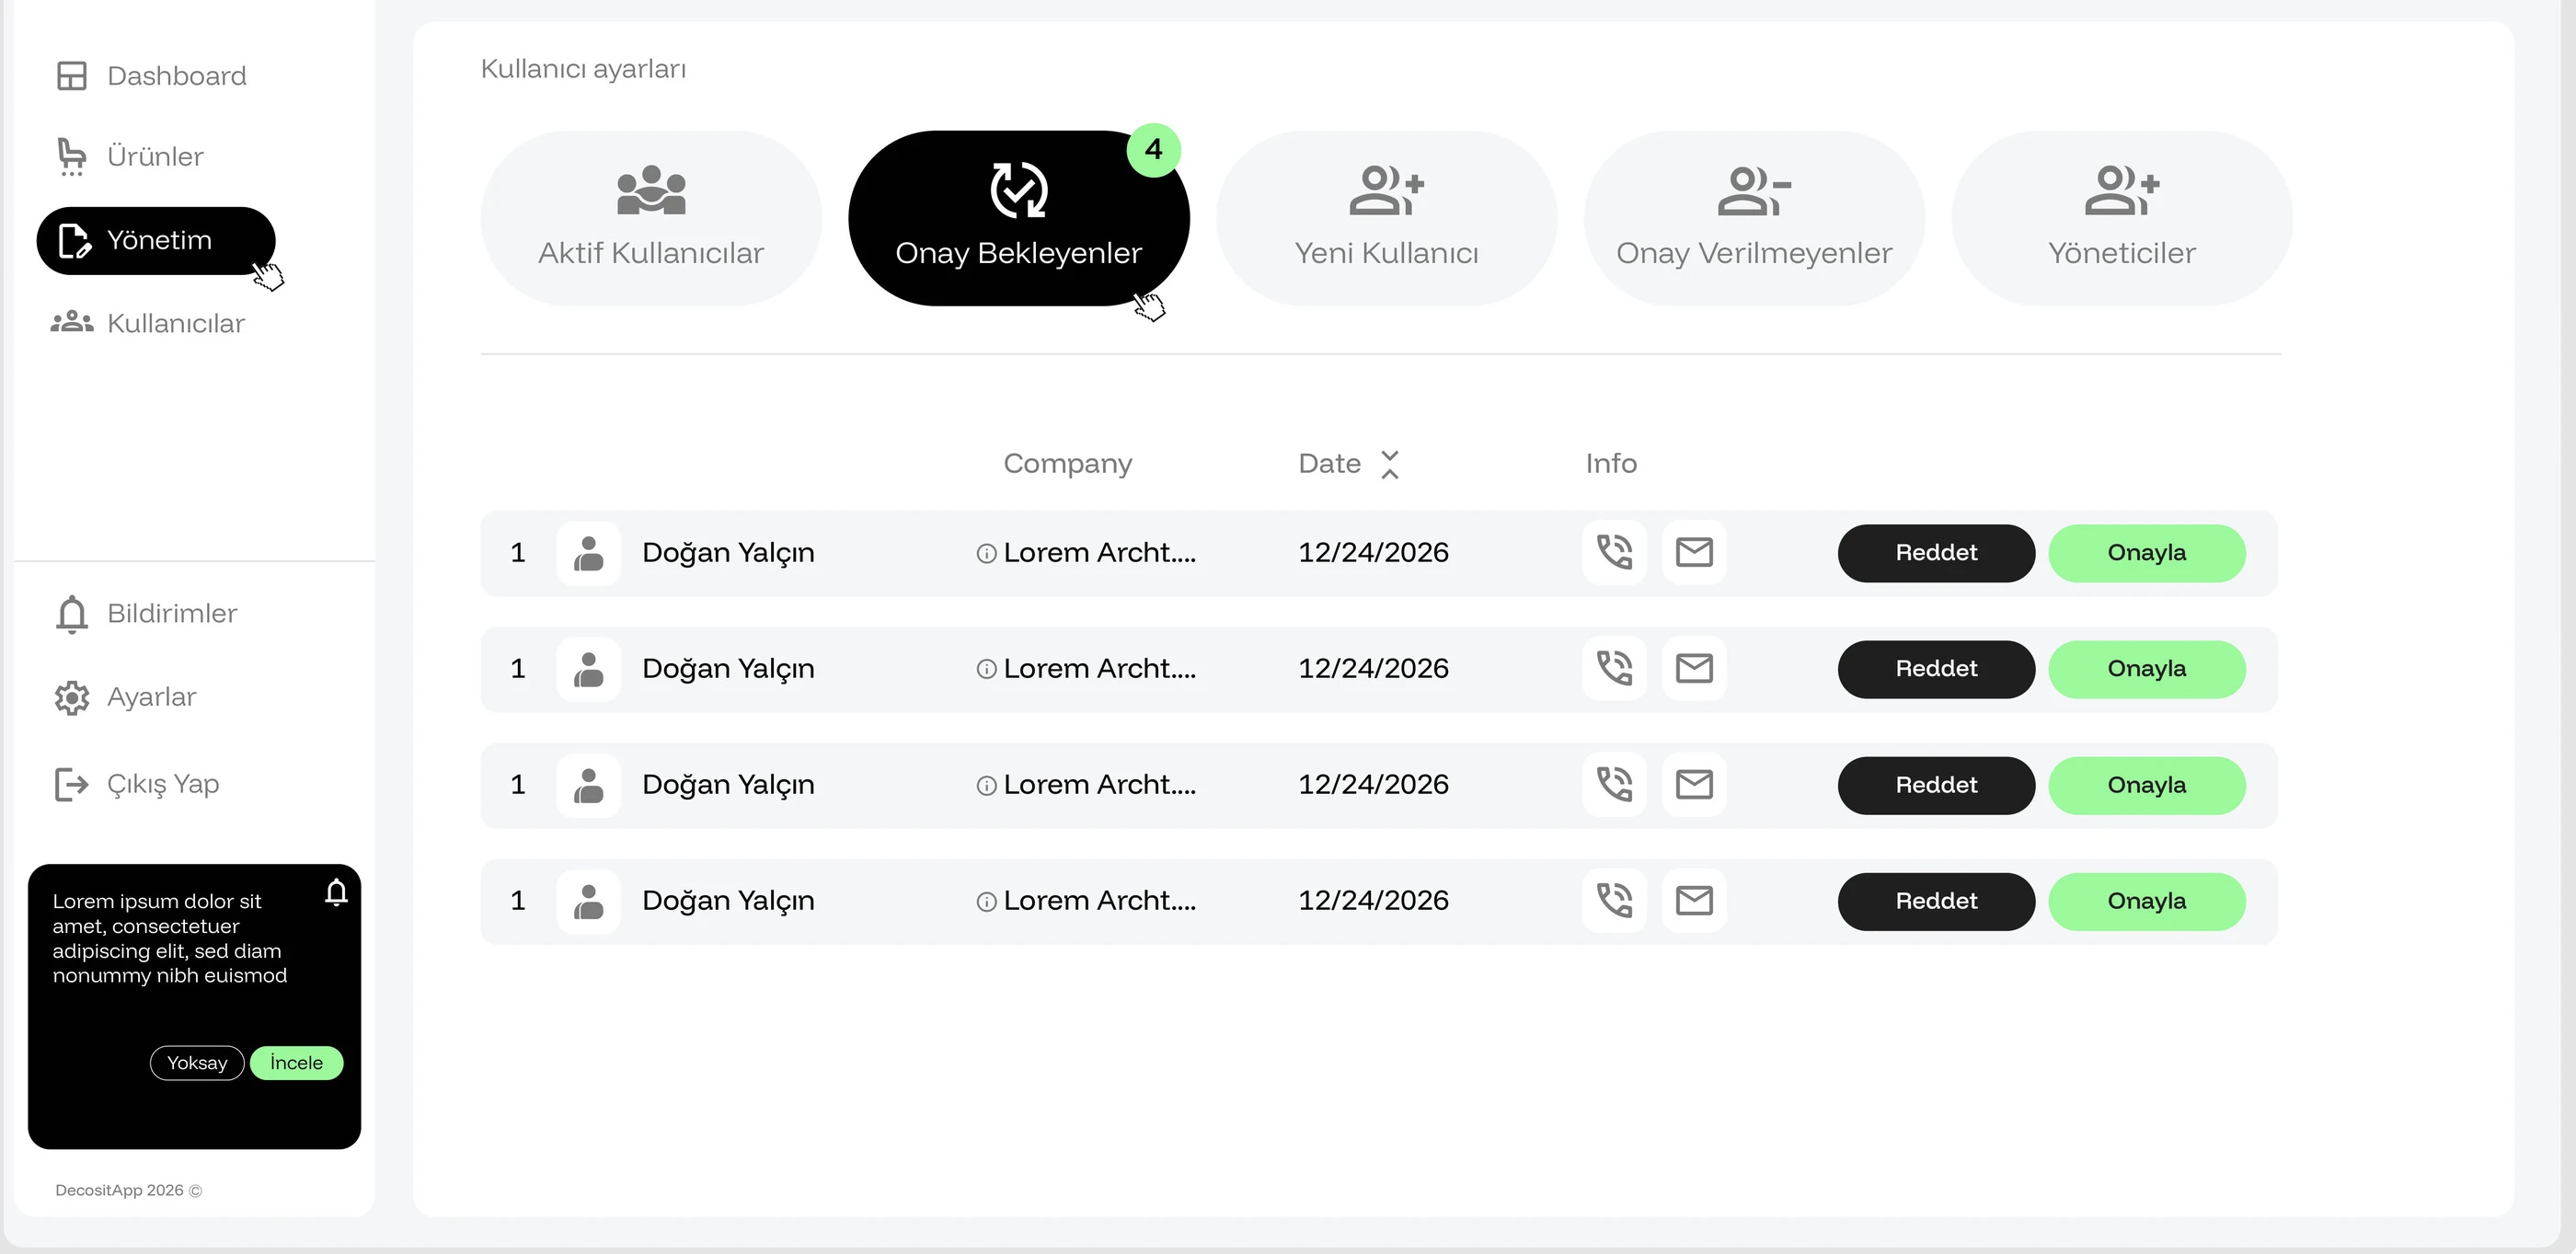Open the Dashboard sidebar item
Screen dimensions: 2576x1254
pos(151,76)
